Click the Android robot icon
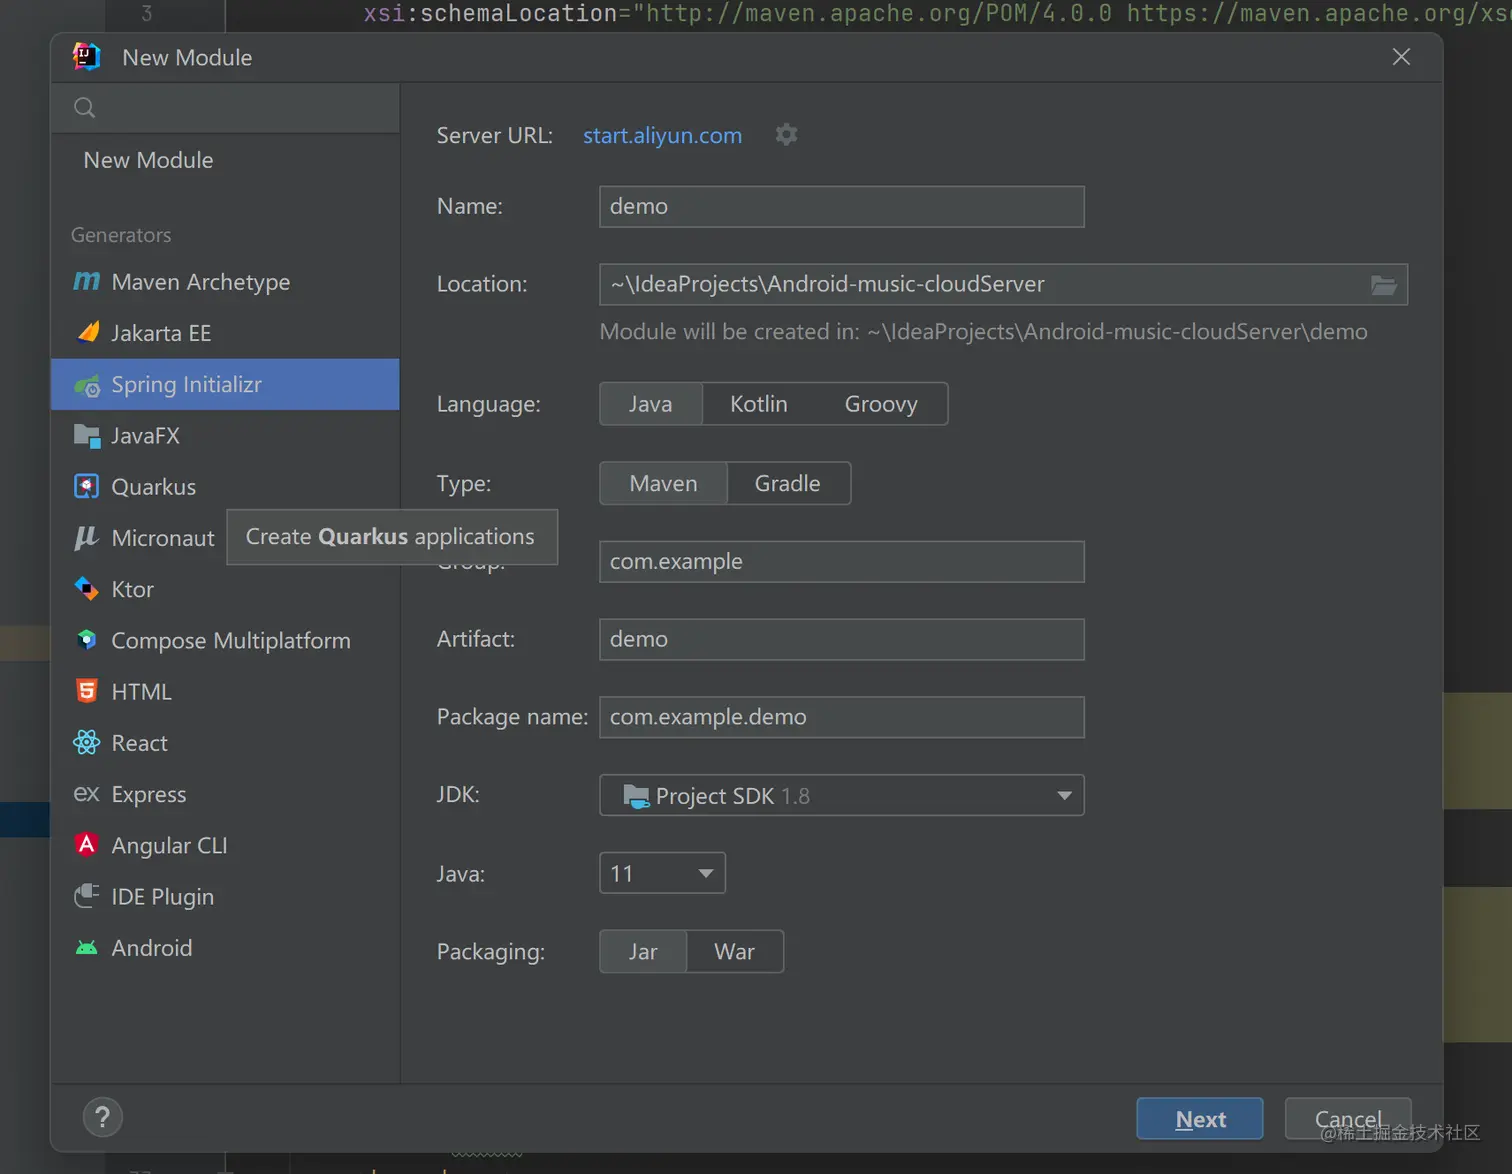The height and width of the screenshot is (1174, 1512). [87, 948]
